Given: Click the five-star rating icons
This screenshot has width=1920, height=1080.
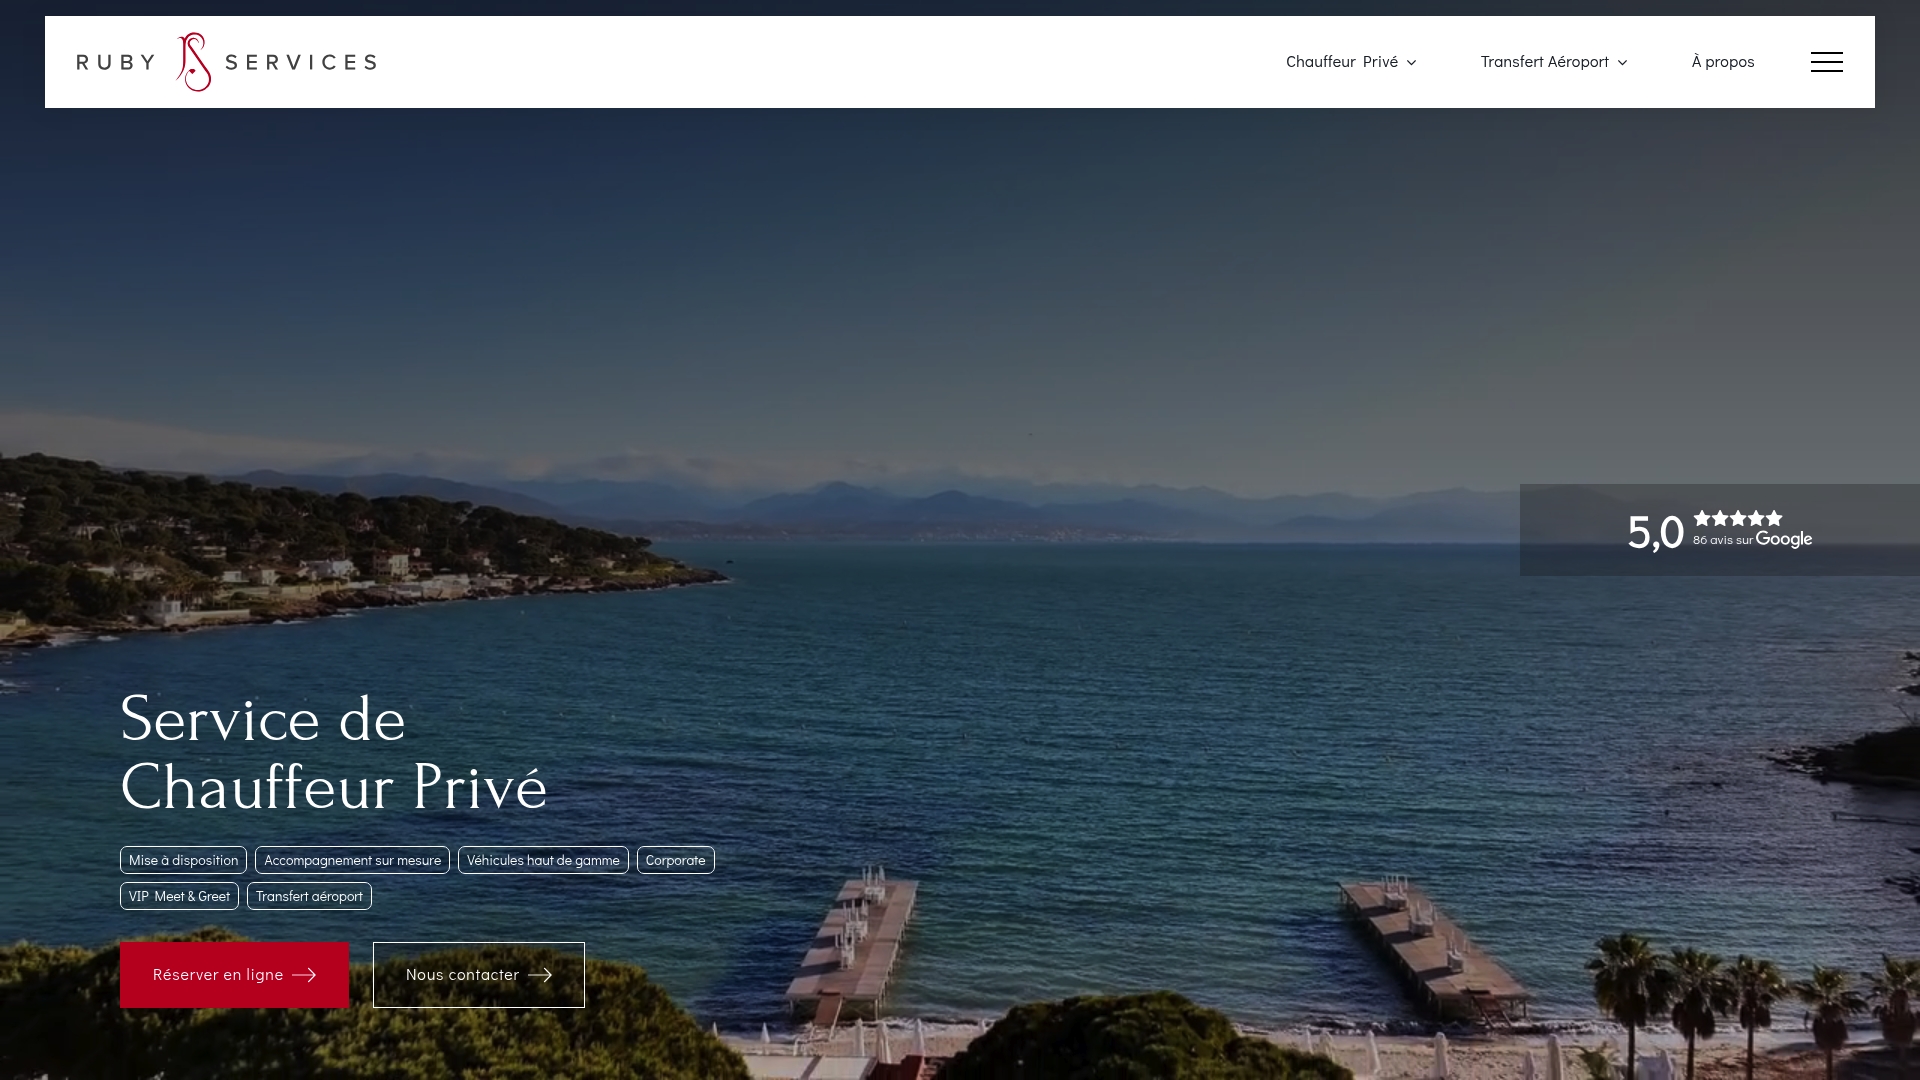Looking at the screenshot, I should pyautogui.click(x=1738, y=518).
